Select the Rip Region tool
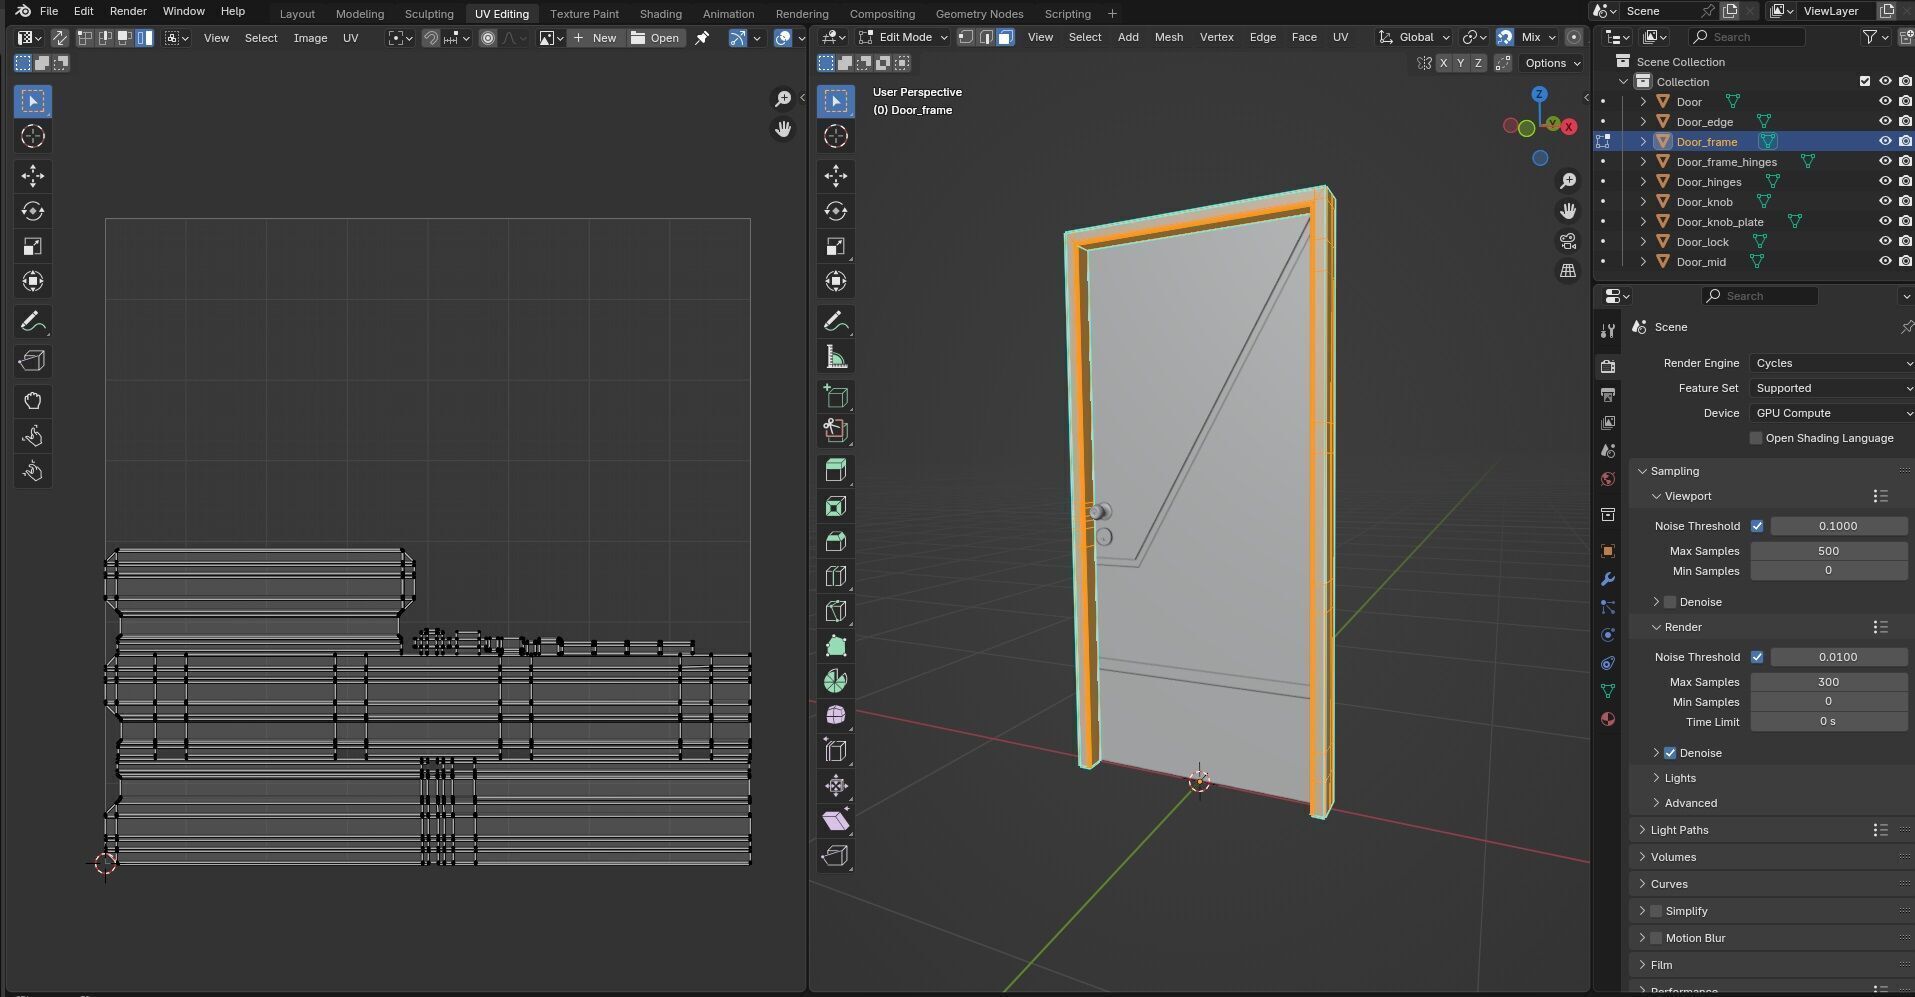The height and width of the screenshot is (997, 1915). [x=836, y=856]
